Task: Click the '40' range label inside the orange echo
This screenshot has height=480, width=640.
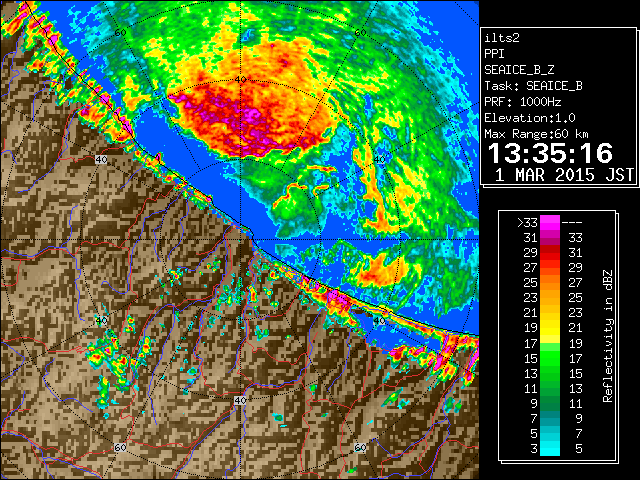Action: 241,79
